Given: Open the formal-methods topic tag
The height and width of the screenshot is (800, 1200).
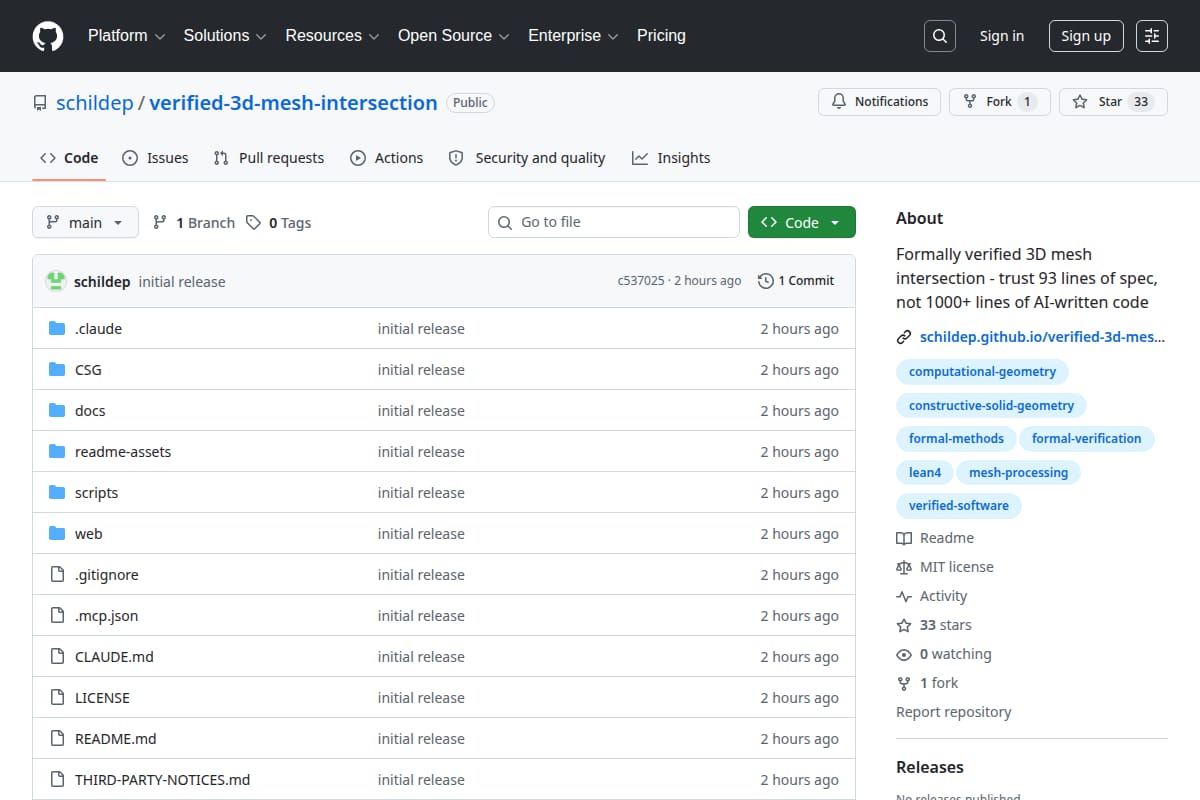Looking at the screenshot, I should point(956,439).
